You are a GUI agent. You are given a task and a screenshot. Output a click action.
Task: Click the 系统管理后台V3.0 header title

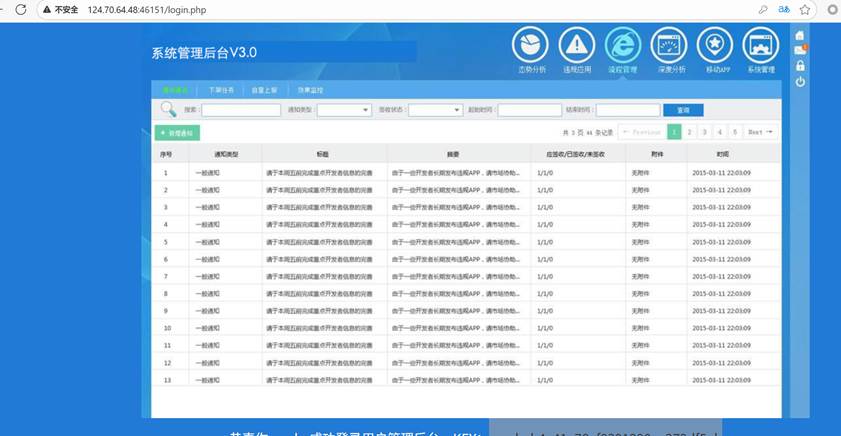click(x=204, y=53)
